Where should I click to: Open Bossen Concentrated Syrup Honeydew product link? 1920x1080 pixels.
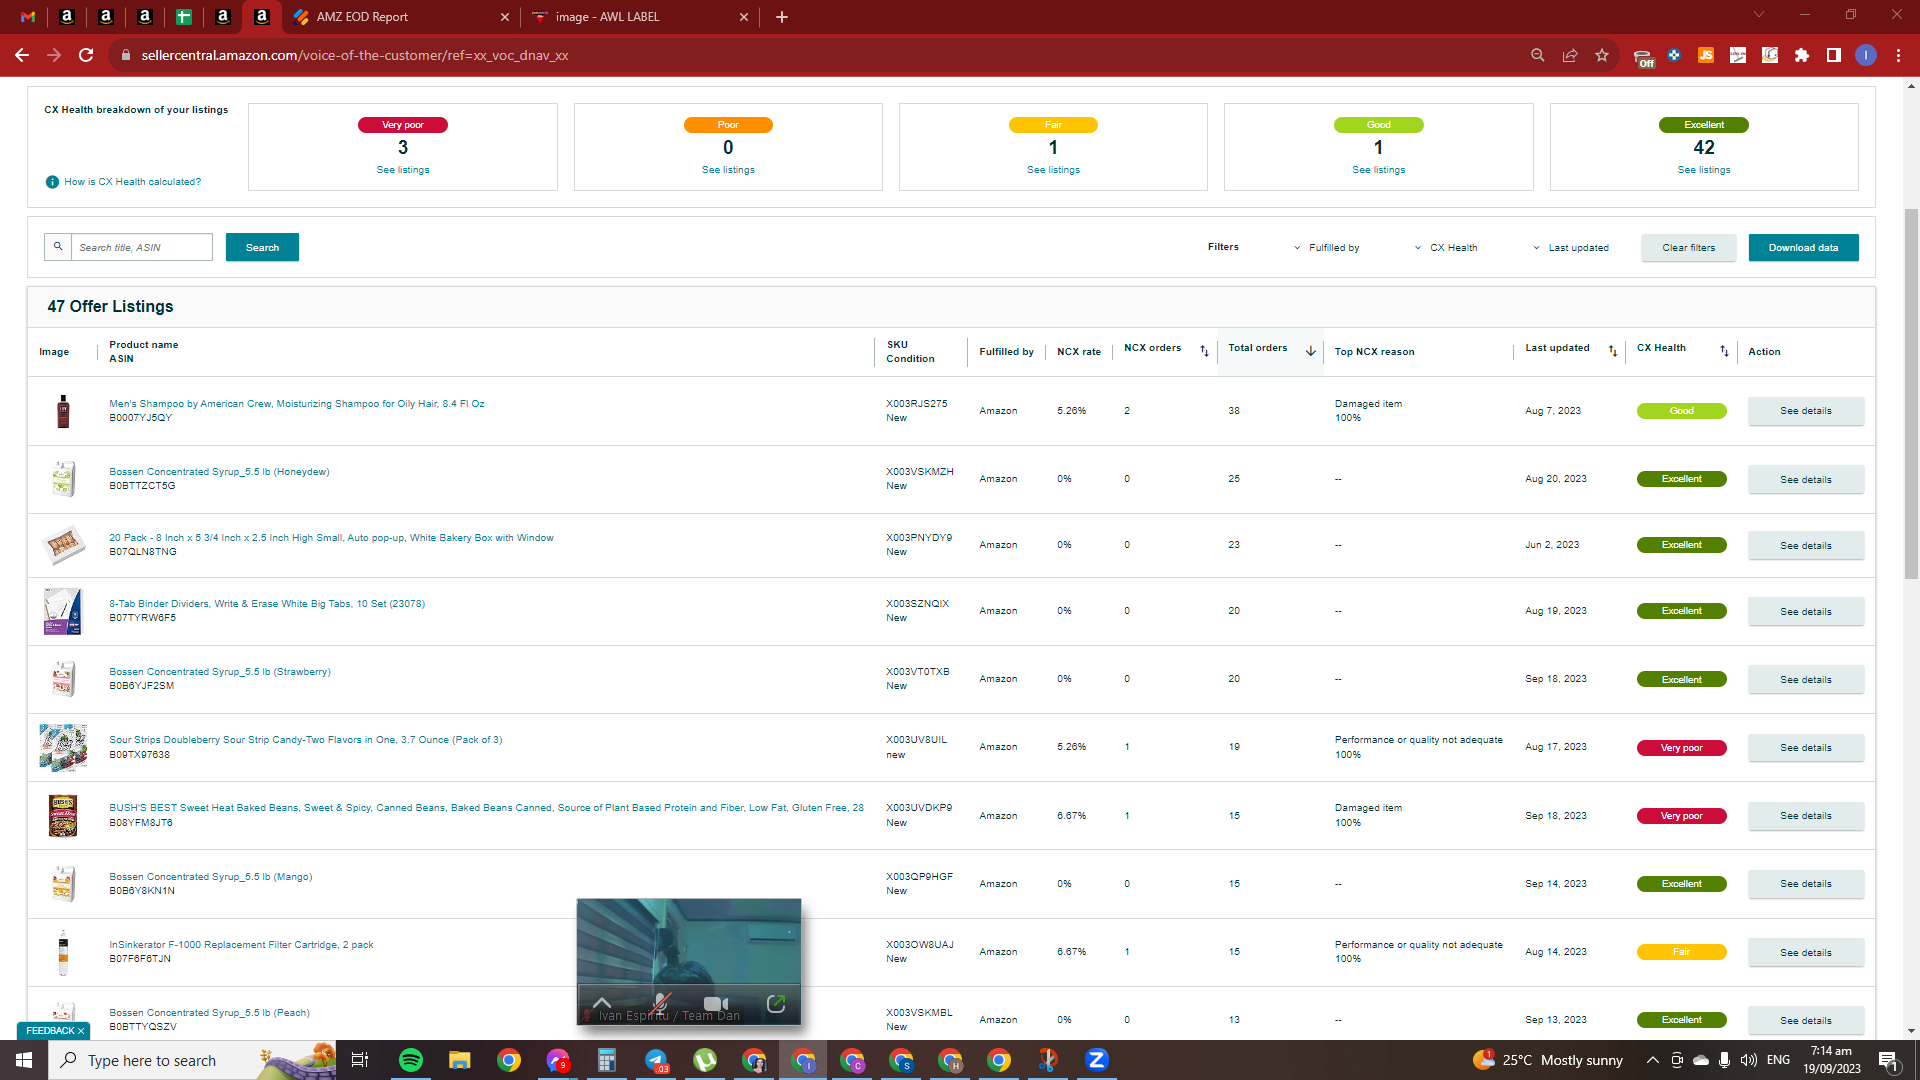(219, 472)
